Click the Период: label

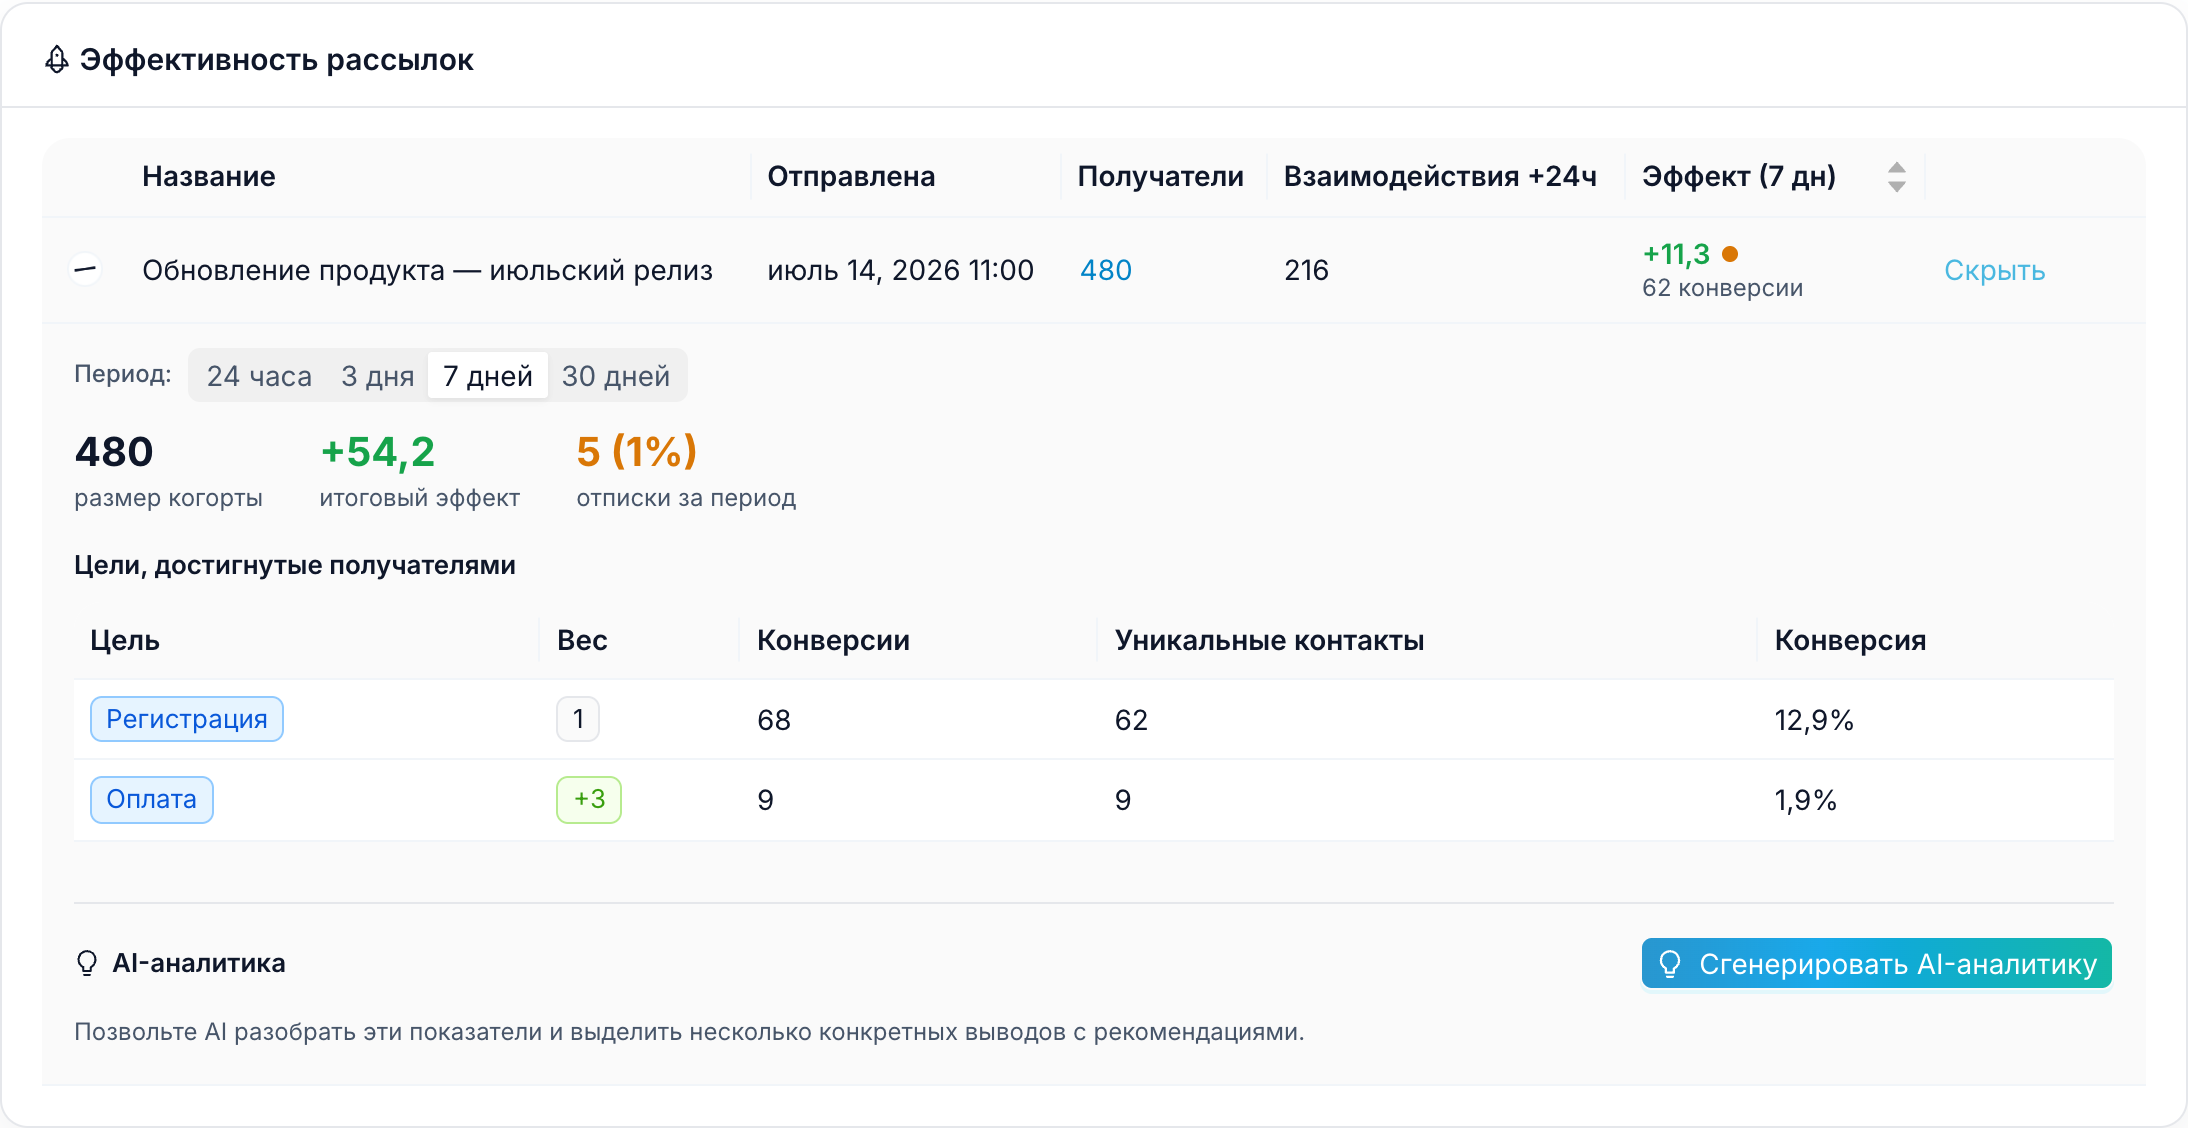point(123,375)
